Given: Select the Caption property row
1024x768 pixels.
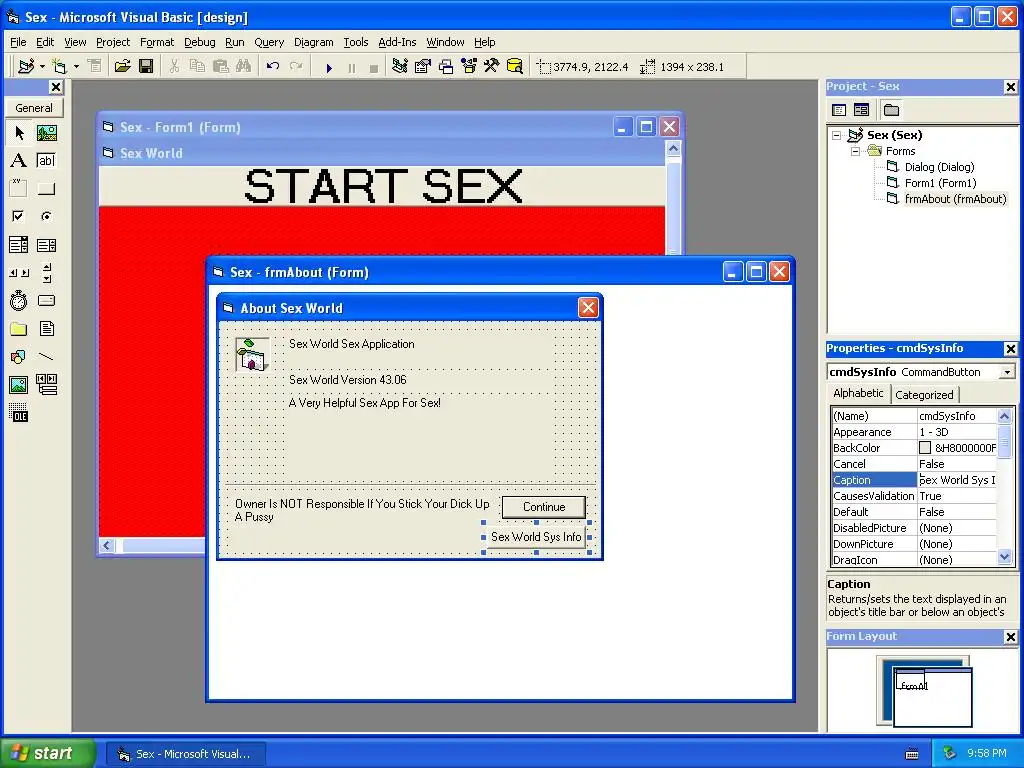Looking at the screenshot, I should [914, 480].
